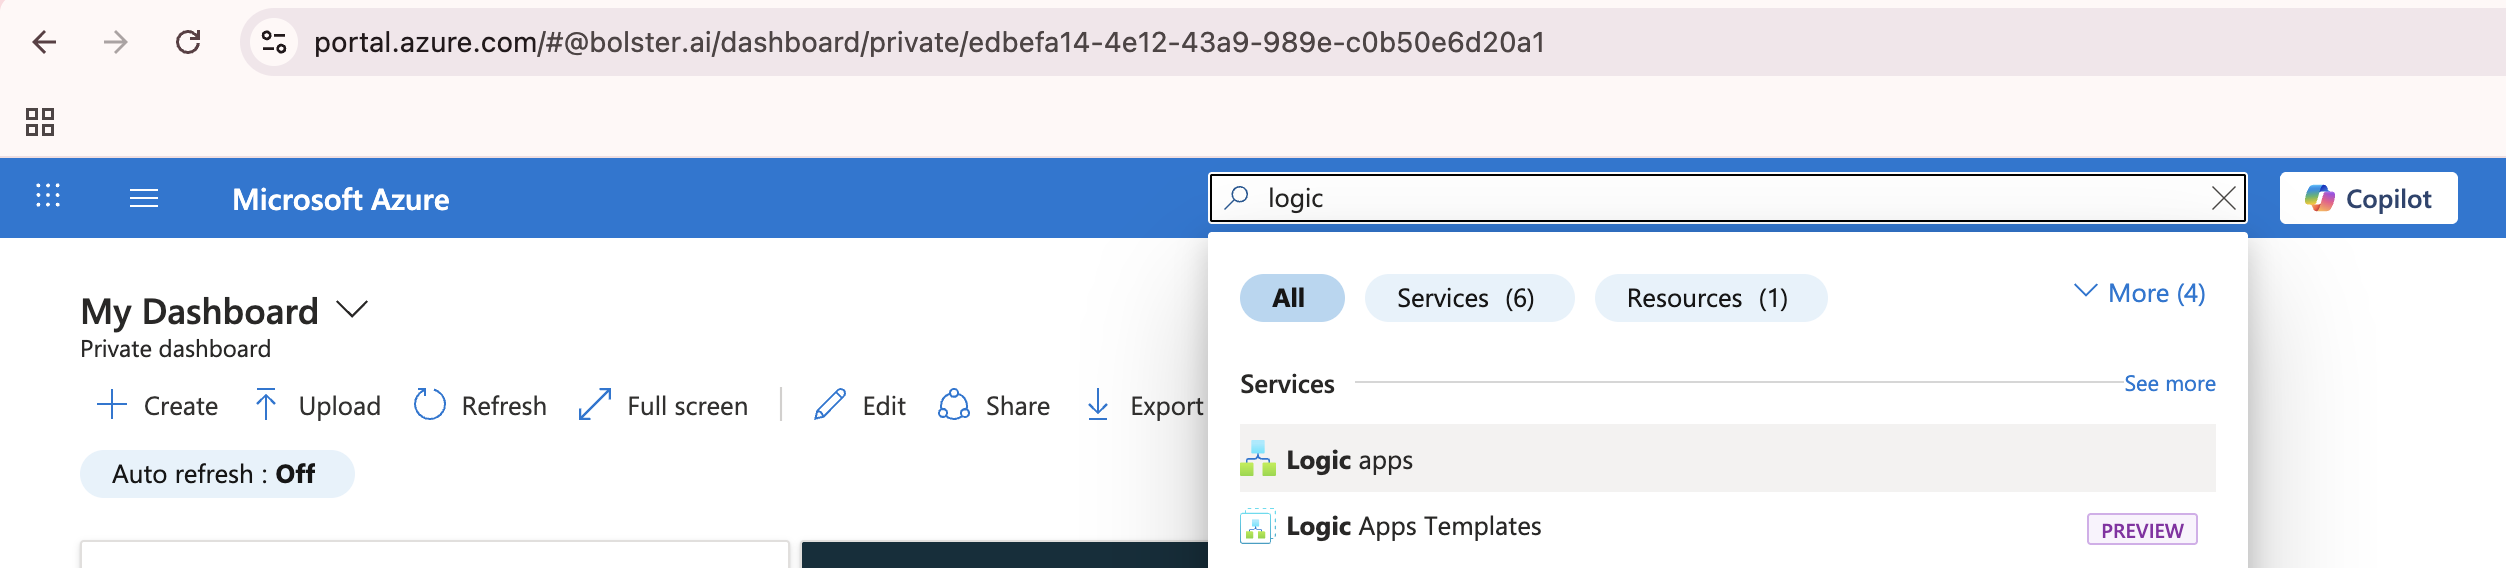
Task: Open the Azure portal hamburger menu
Action: [144, 199]
